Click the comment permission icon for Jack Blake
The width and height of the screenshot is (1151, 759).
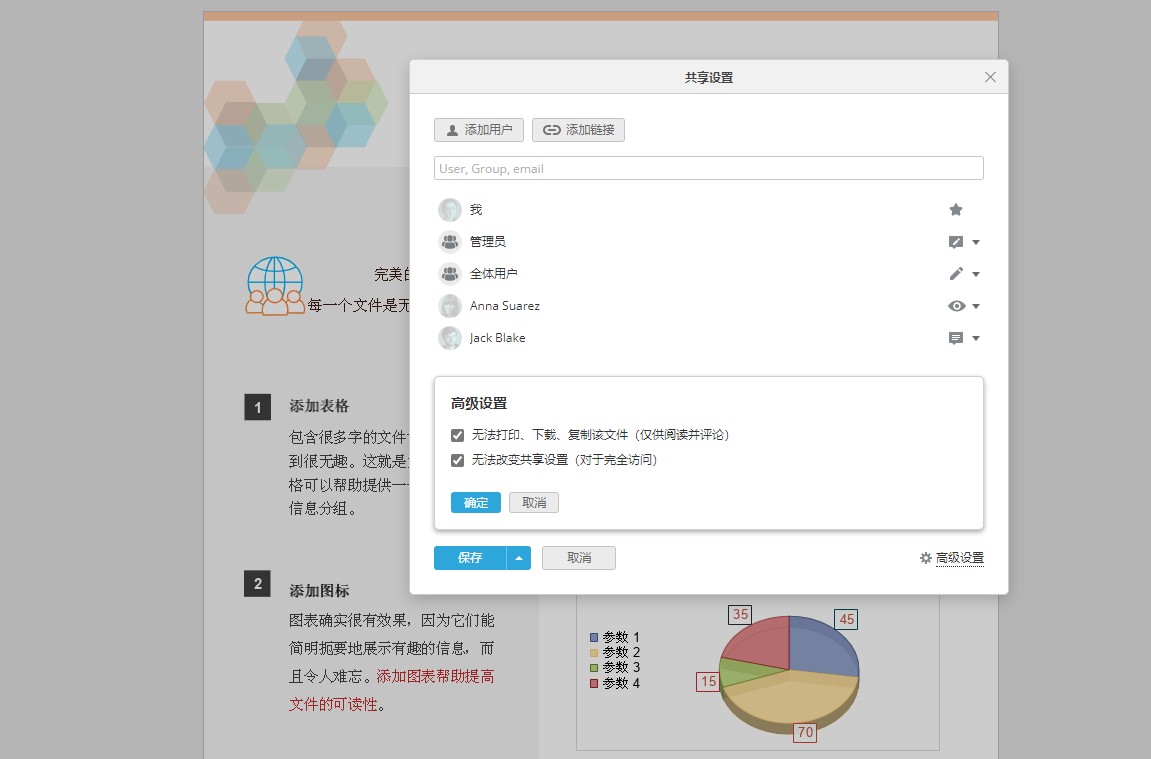955,337
